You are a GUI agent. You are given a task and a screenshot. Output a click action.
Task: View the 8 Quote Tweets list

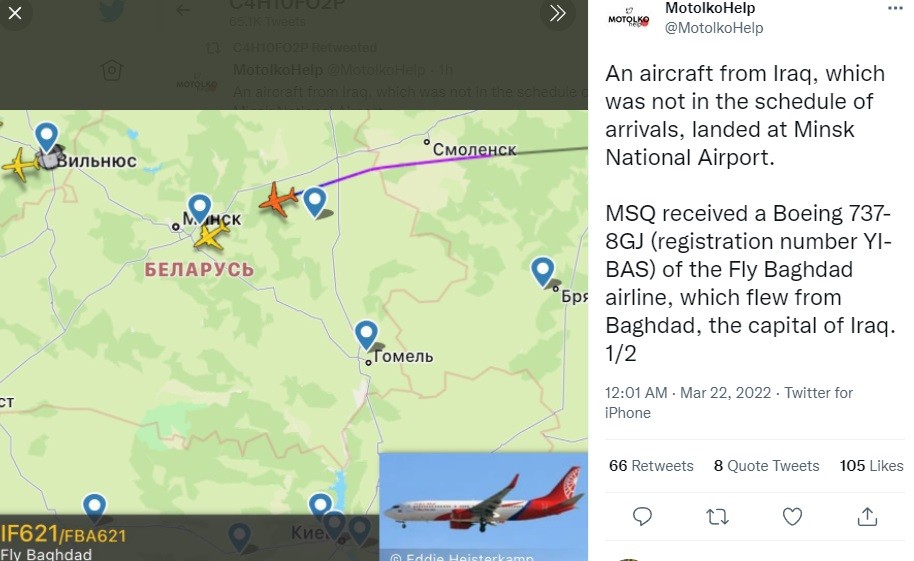coord(766,466)
